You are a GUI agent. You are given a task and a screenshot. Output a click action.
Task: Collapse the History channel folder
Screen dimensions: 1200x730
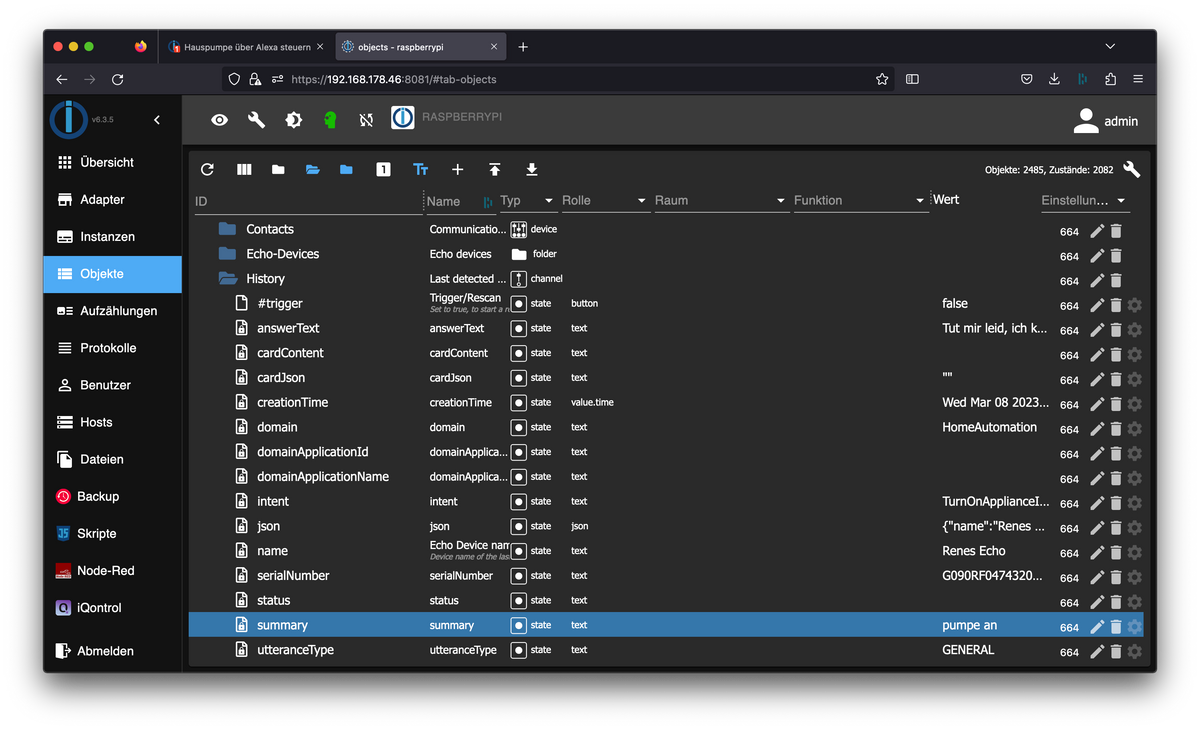[227, 279]
